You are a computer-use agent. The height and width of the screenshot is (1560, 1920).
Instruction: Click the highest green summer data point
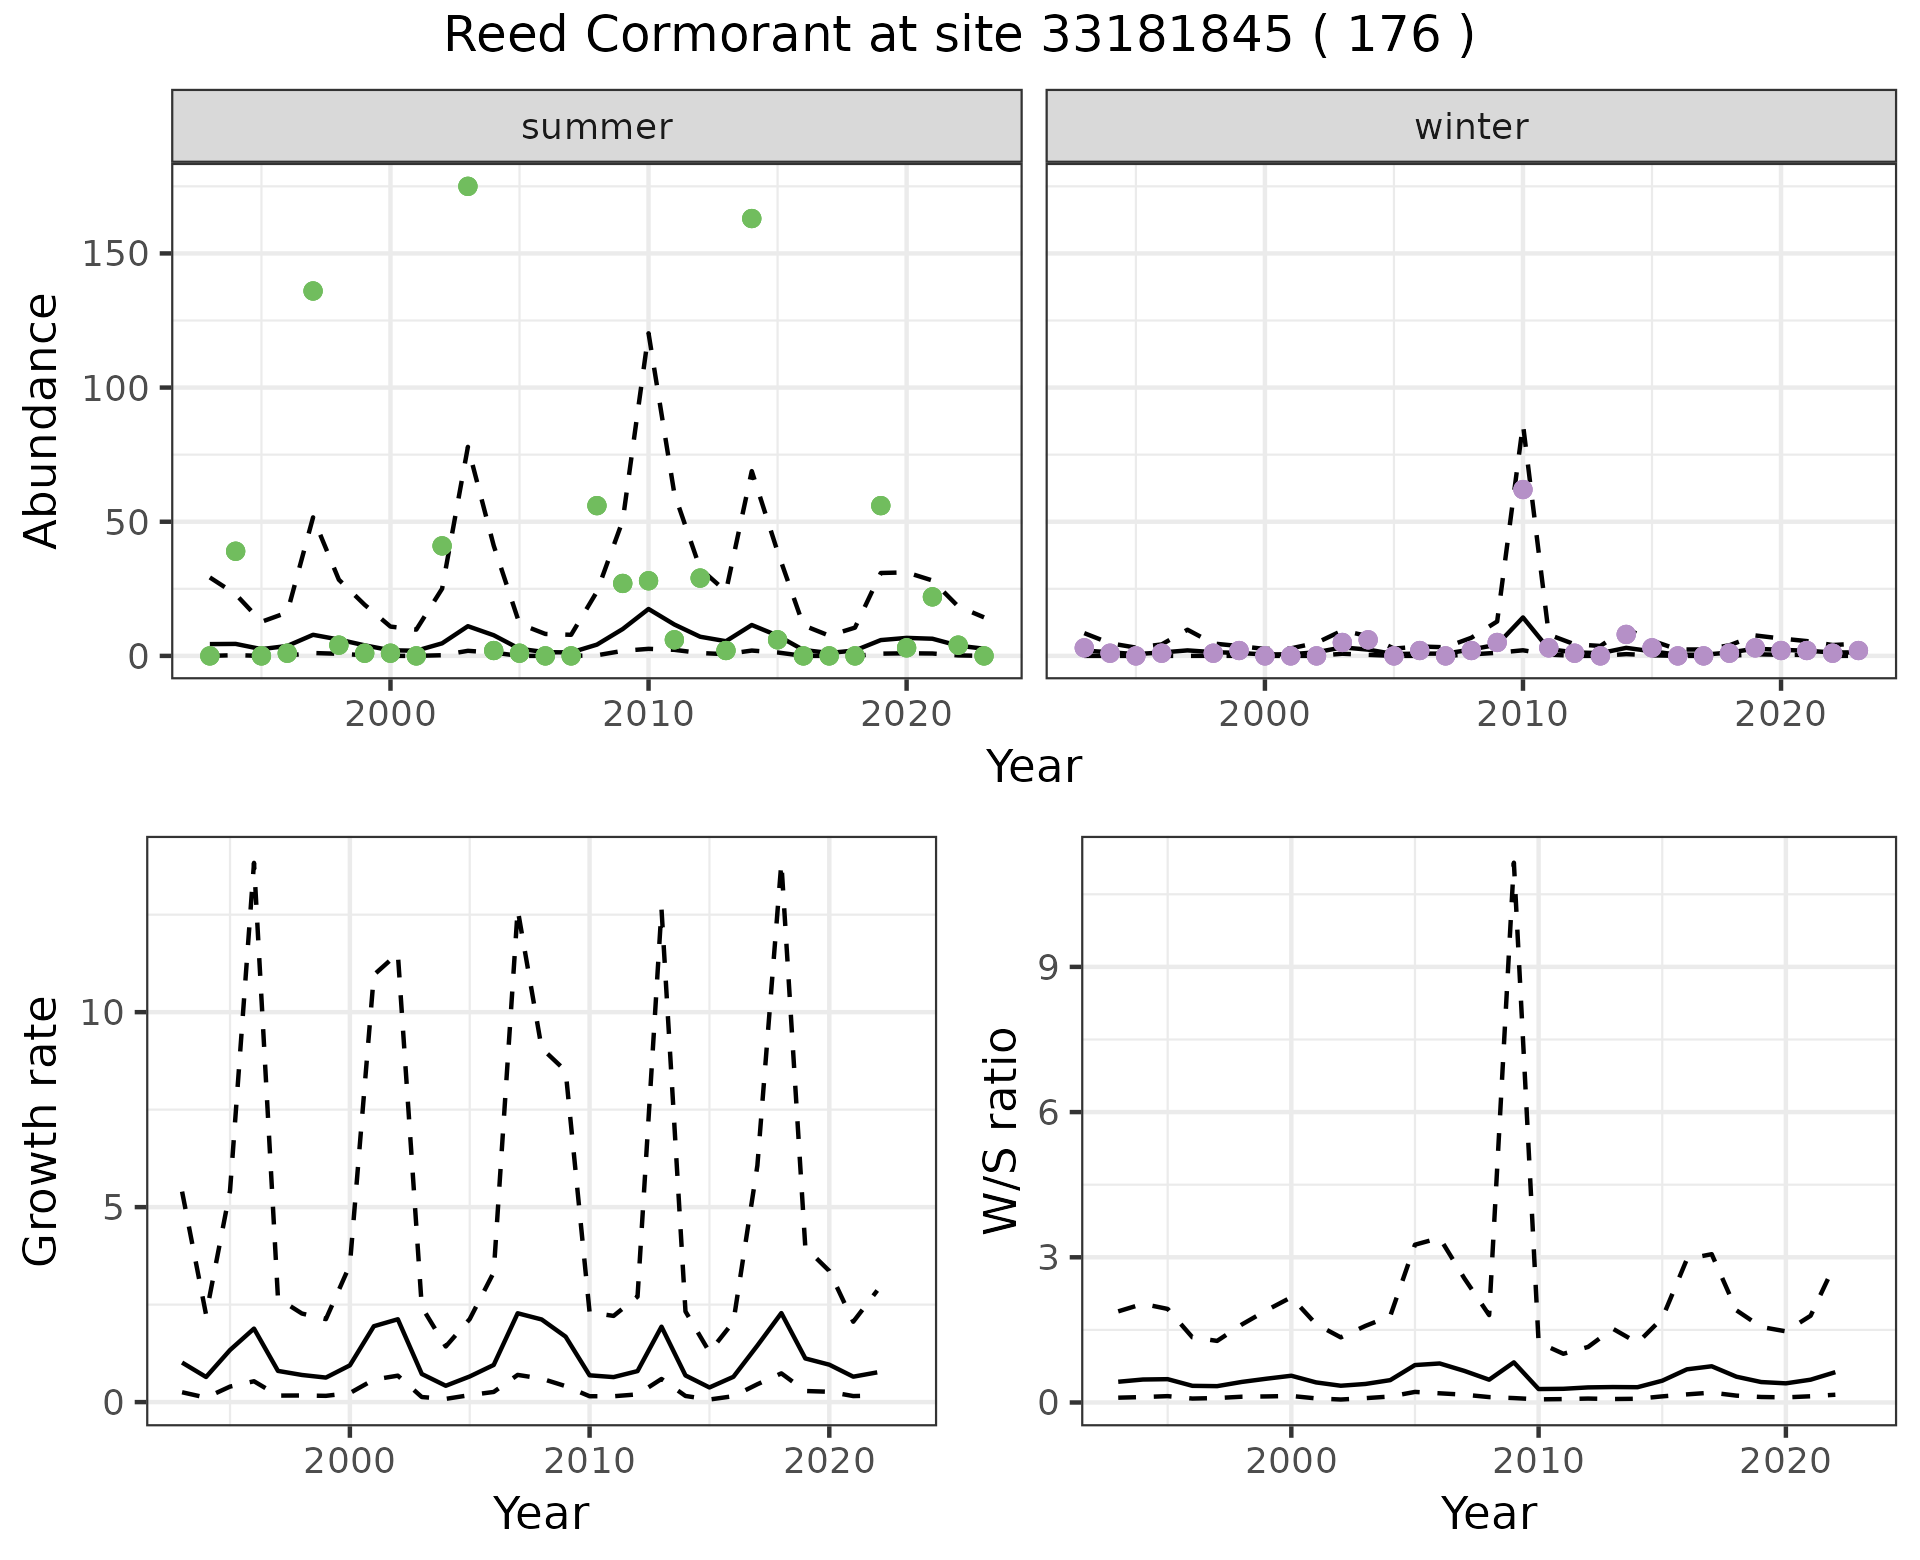pos(467,187)
